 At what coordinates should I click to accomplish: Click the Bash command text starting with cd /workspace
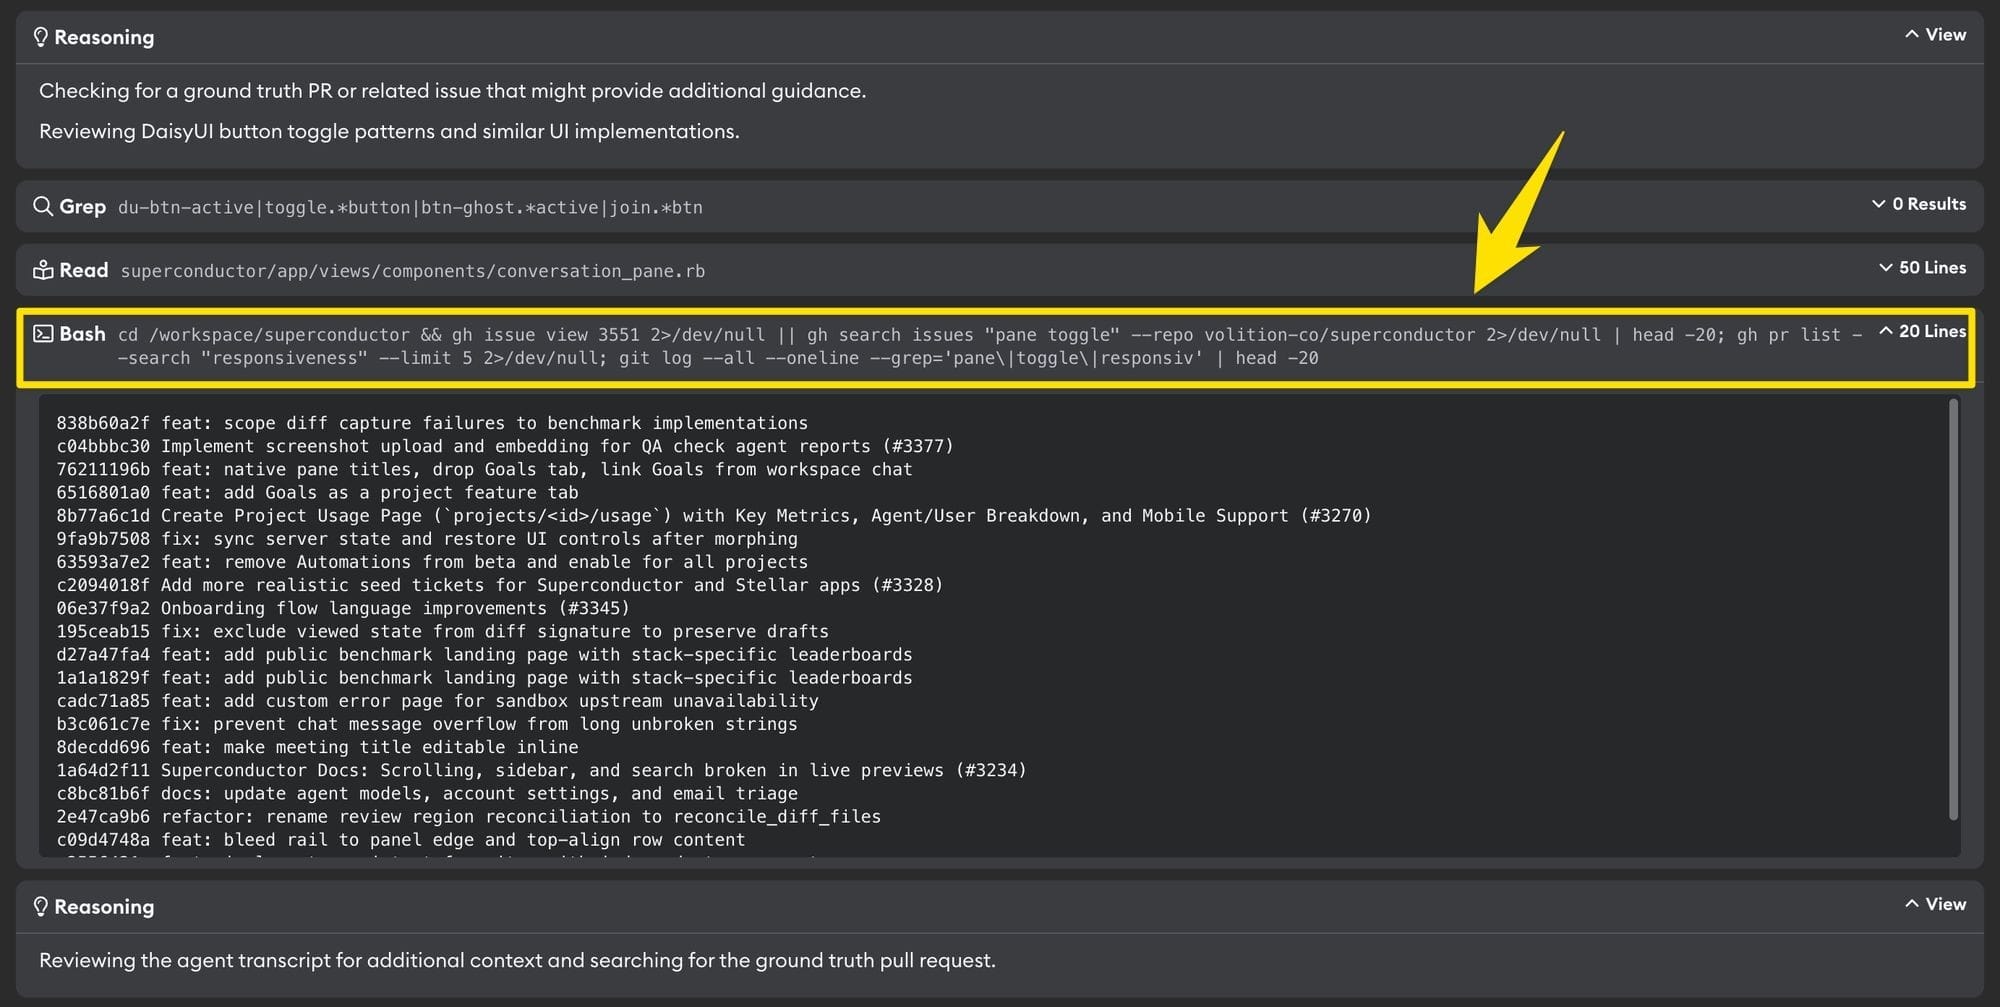(990, 346)
